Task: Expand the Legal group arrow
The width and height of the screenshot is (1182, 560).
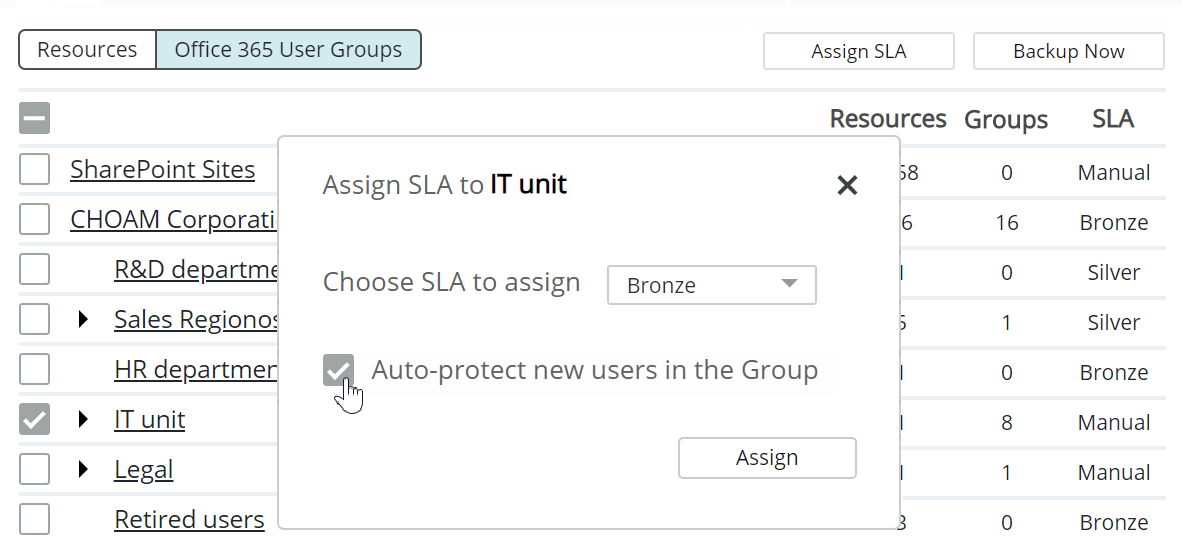Action: [x=84, y=470]
